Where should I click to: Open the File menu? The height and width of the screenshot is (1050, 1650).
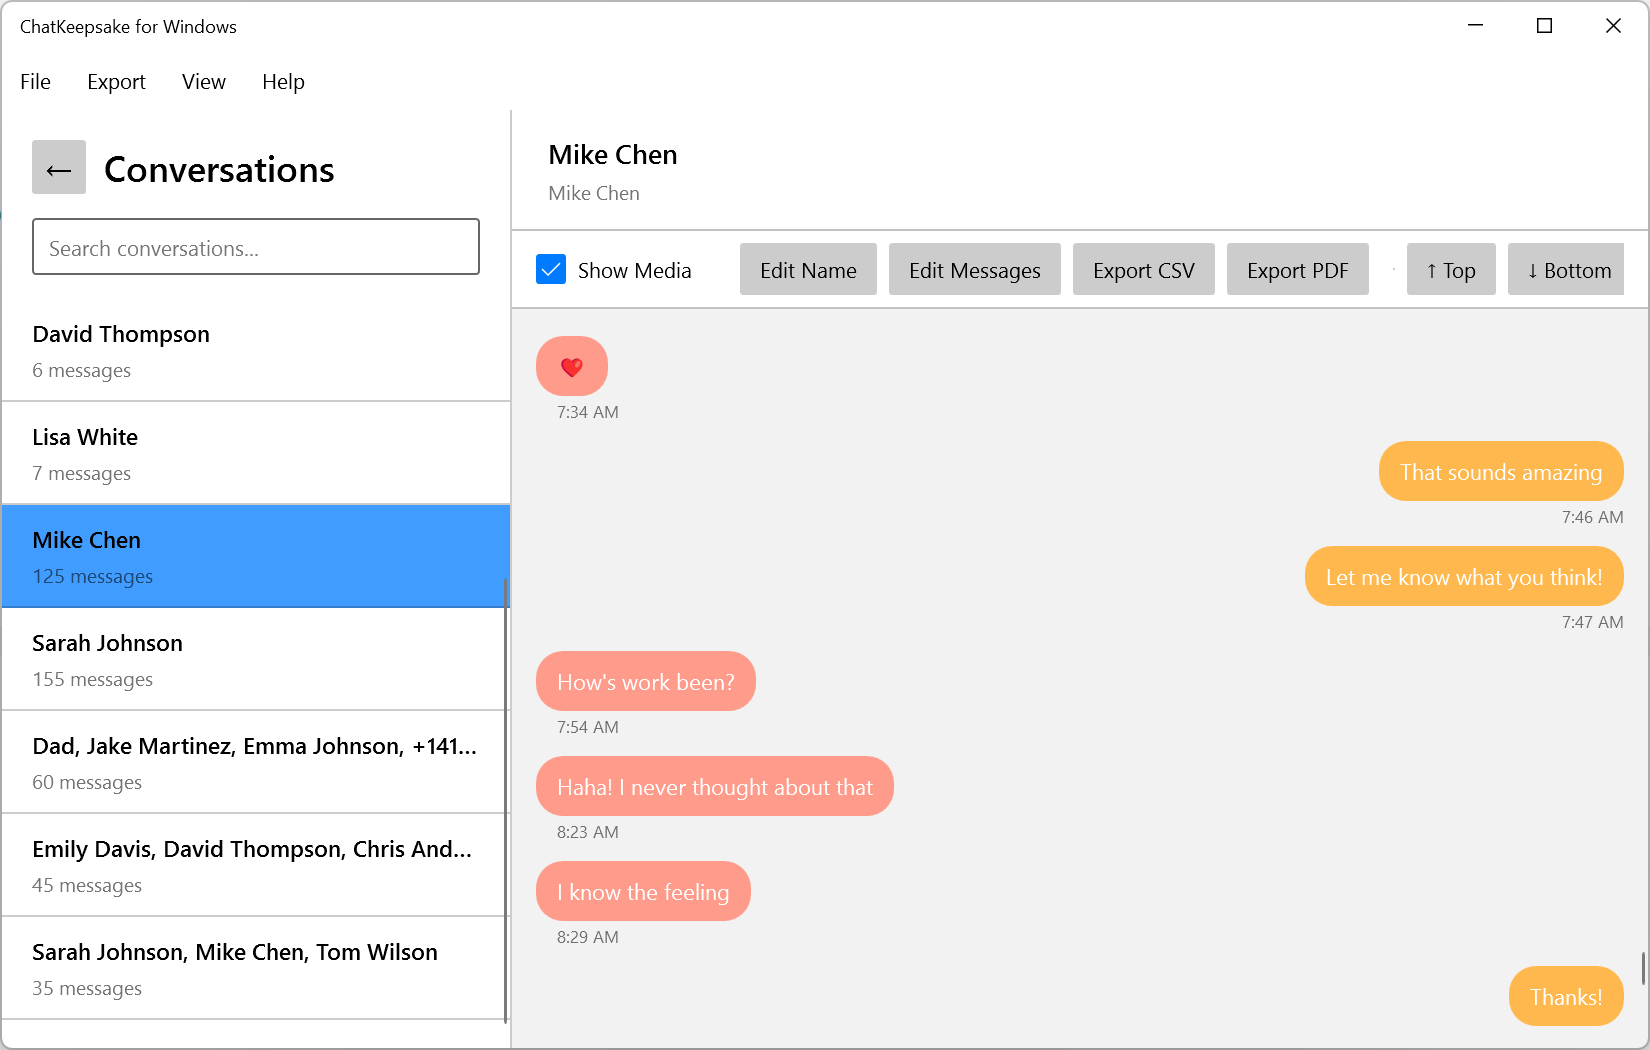[x=35, y=82]
